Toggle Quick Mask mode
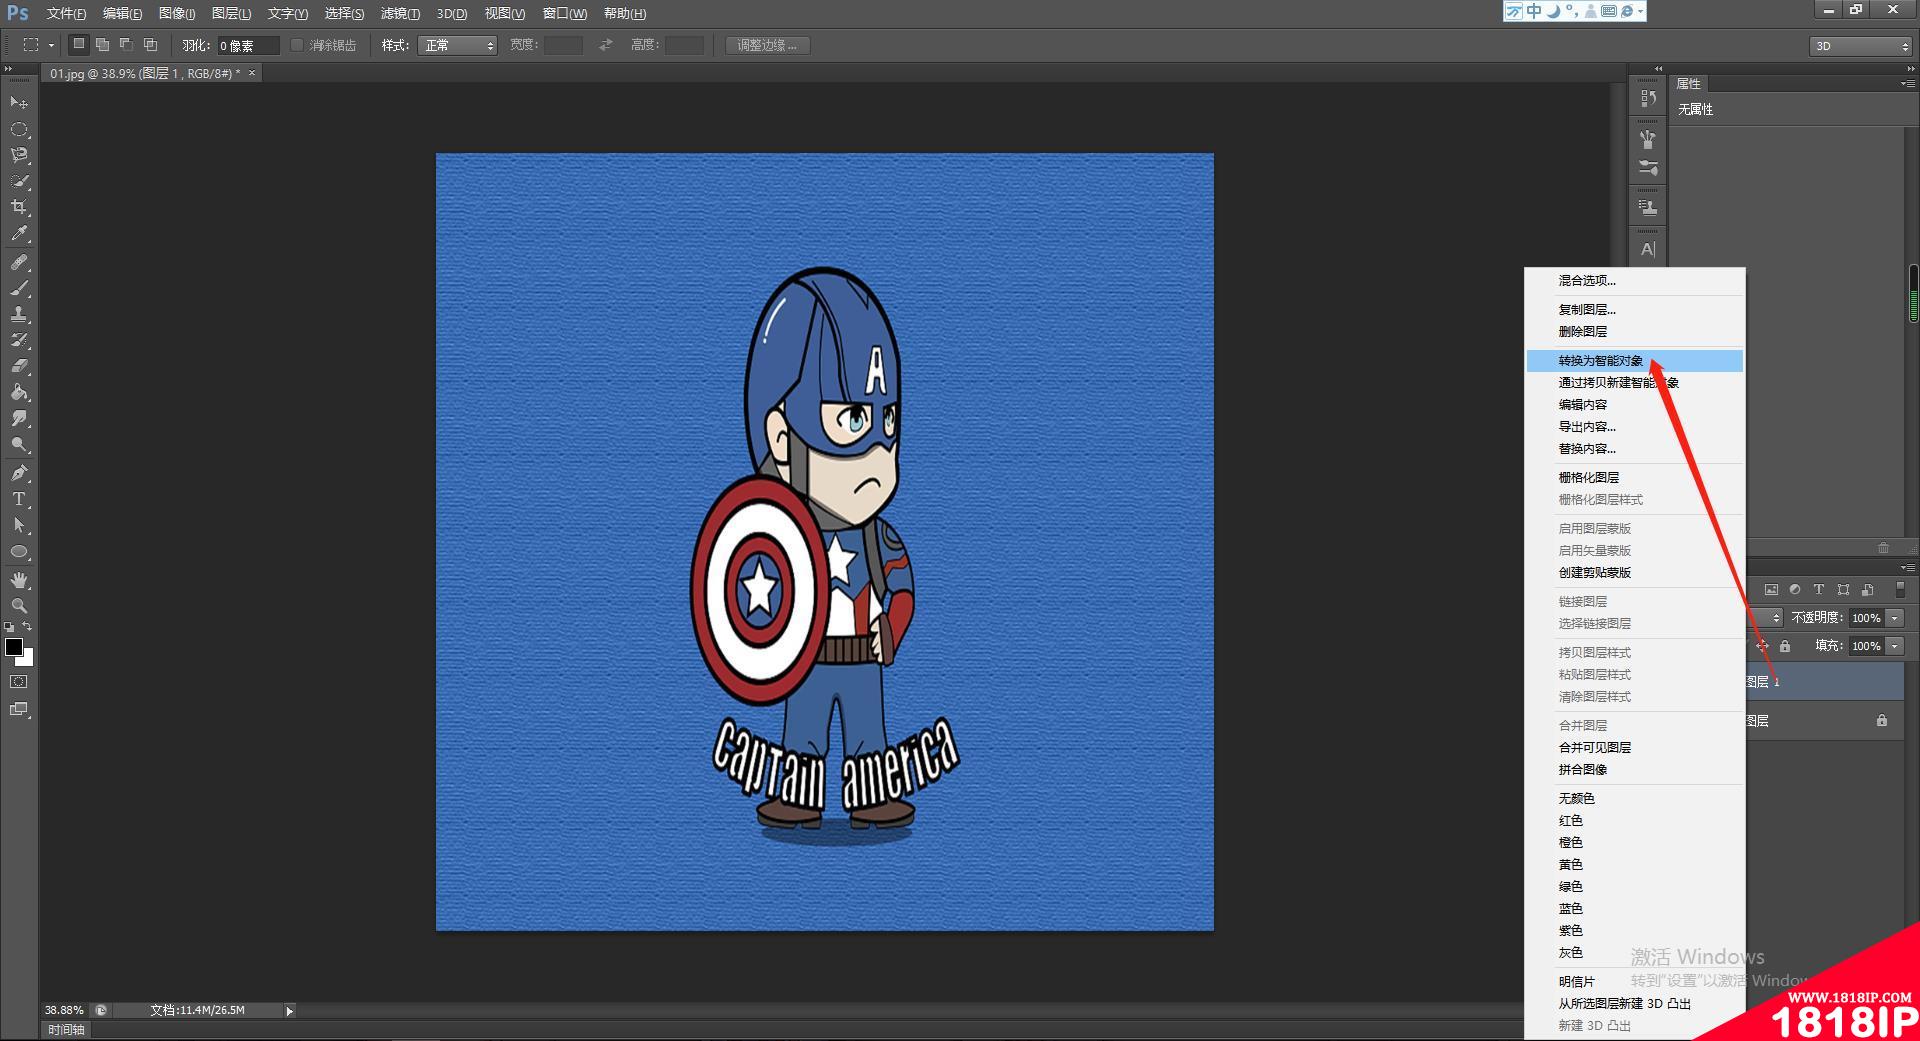 (x=19, y=682)
